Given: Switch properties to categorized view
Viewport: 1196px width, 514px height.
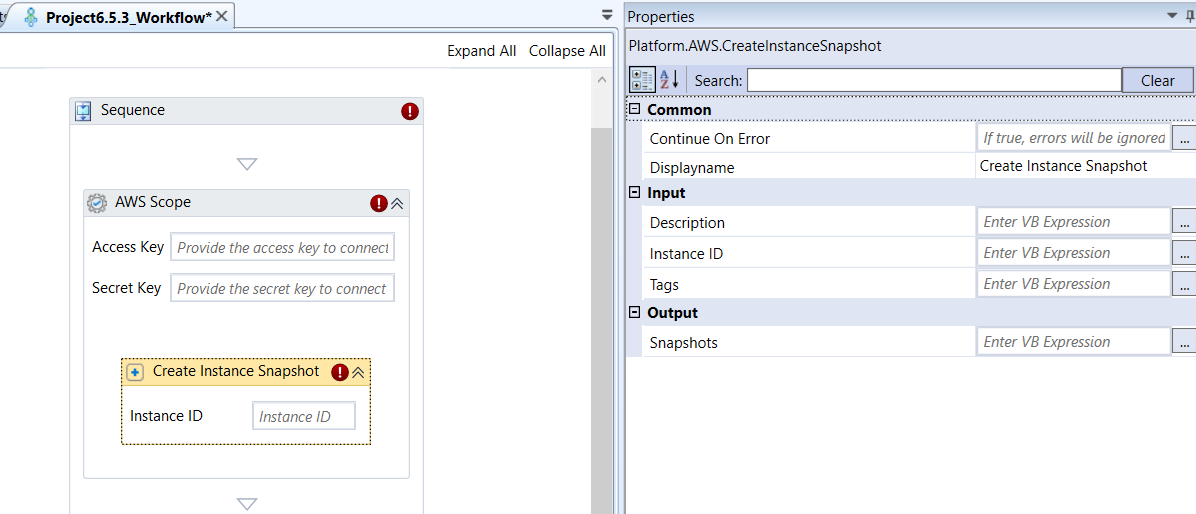Looking at the screenshot, I should click(x=641, y=80).
